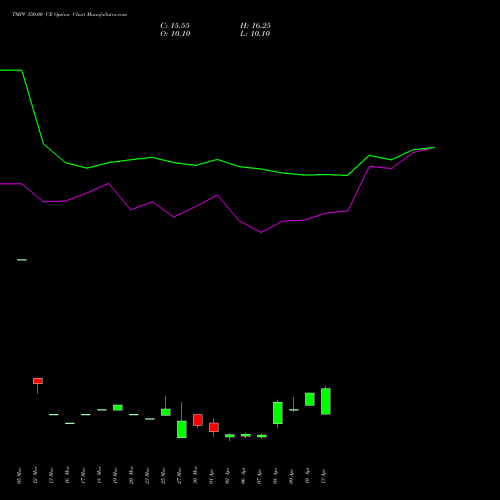Click the 16 Mar date label

point(67,475)
